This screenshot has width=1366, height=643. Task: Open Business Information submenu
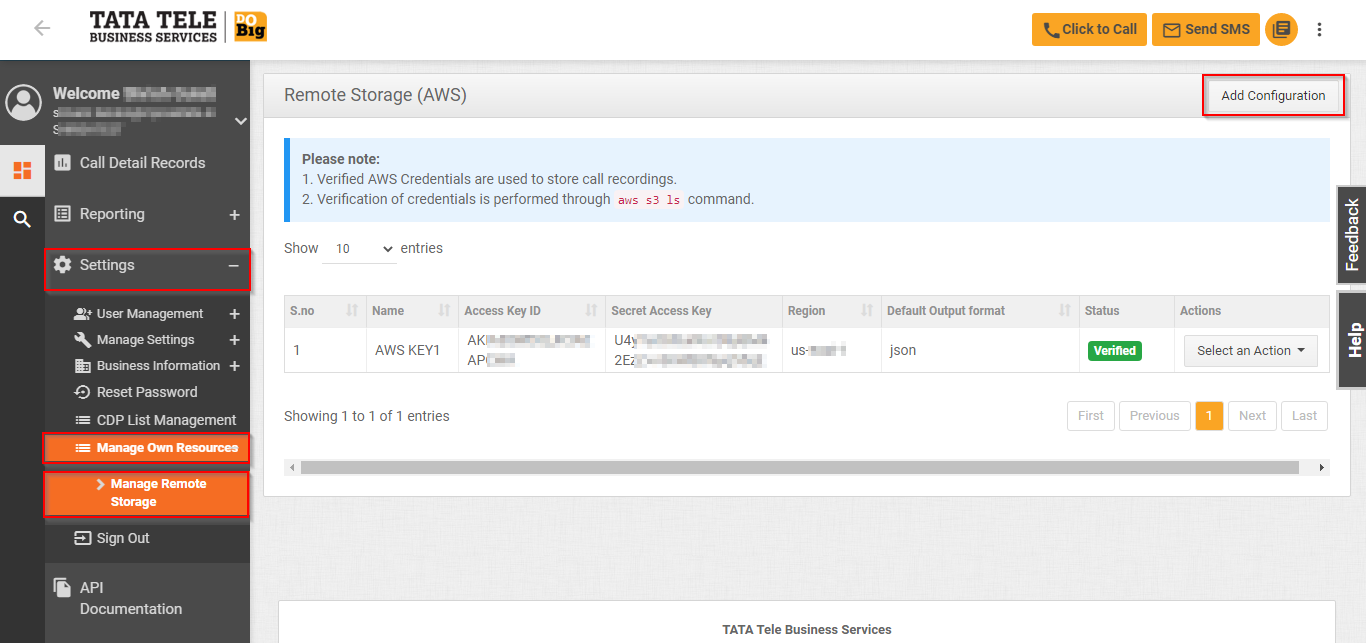[158, 366]
